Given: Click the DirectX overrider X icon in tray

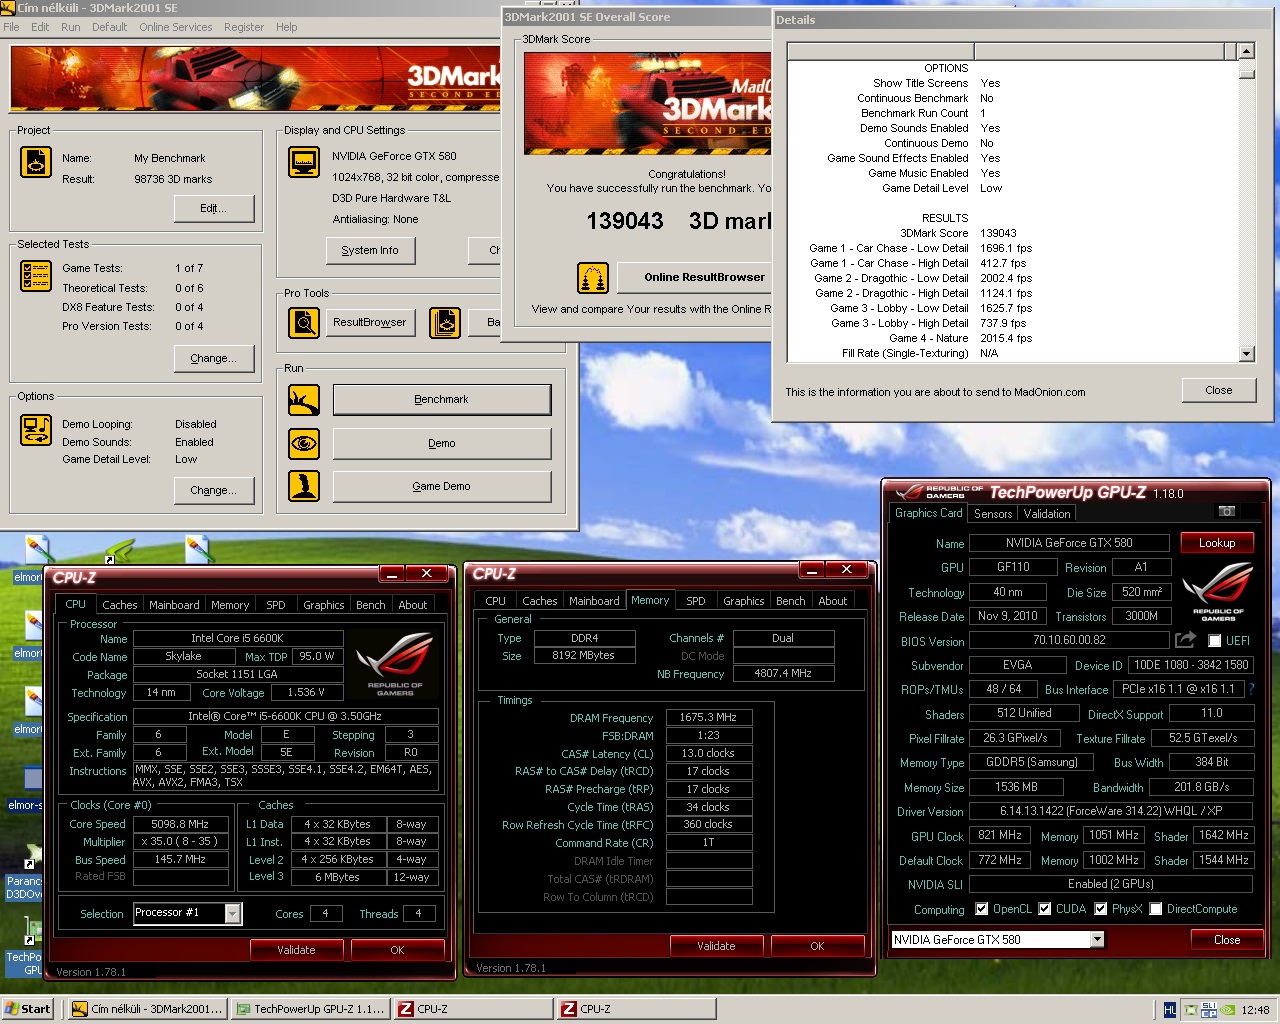Looking at the screenshot, I should 1190,1010.
